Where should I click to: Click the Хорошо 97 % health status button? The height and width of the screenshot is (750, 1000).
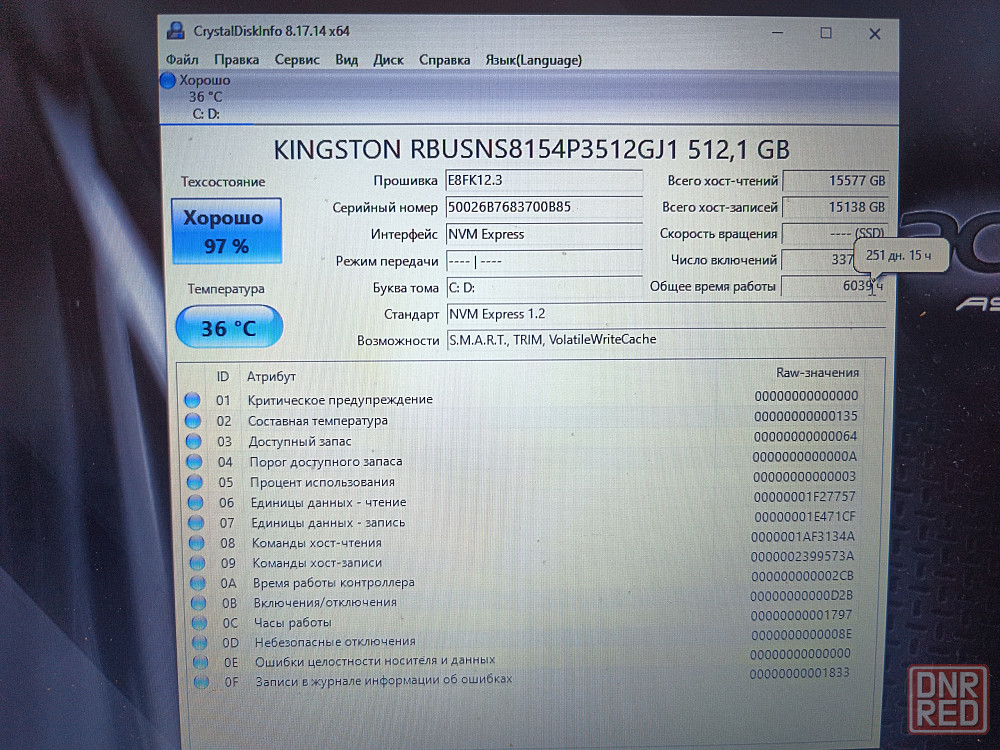tap(226, 231)
